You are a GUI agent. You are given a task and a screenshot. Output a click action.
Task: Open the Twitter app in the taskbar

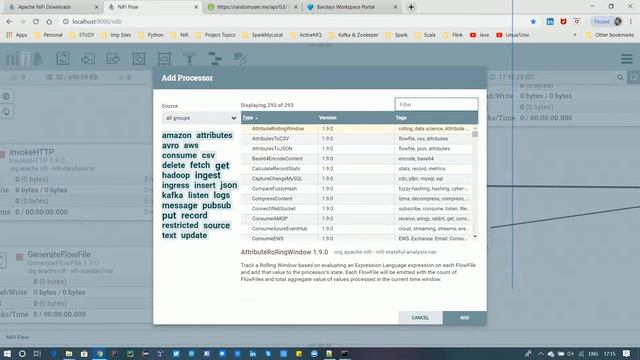point(176,353)
